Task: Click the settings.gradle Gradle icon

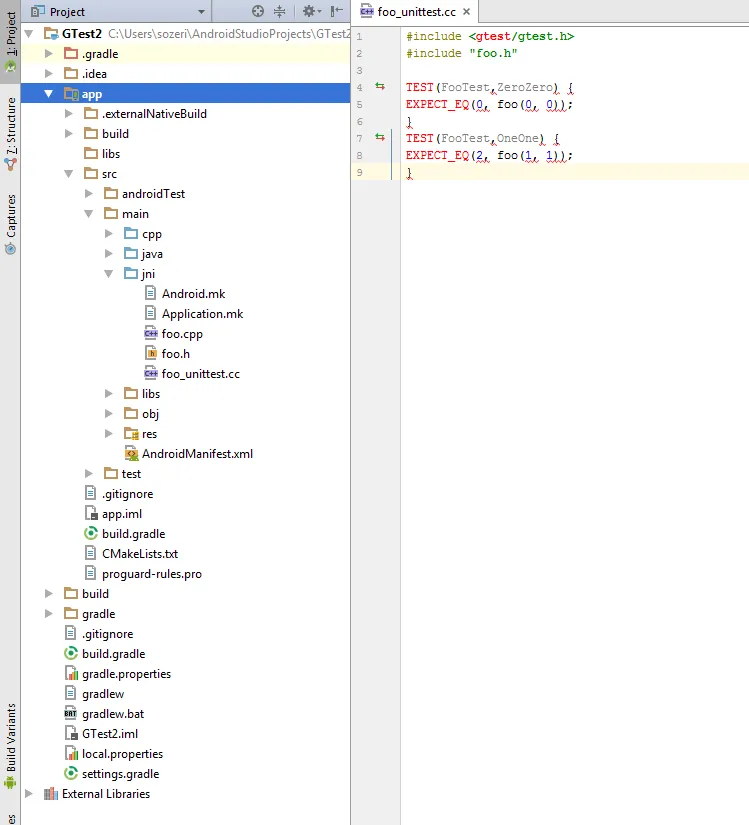Action: click(x=71, y=773)
